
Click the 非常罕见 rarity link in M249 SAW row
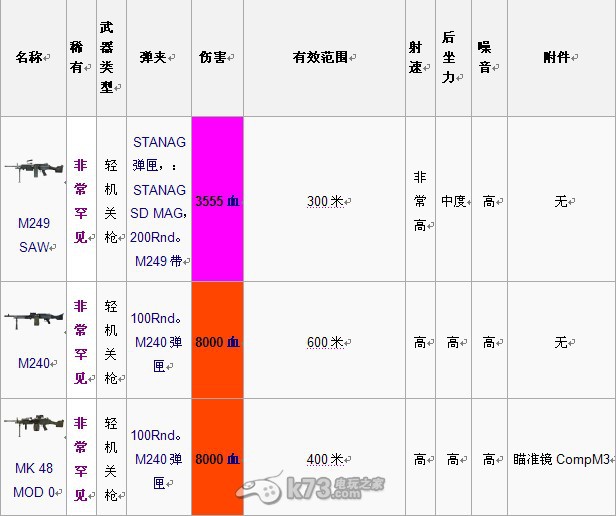80,200
